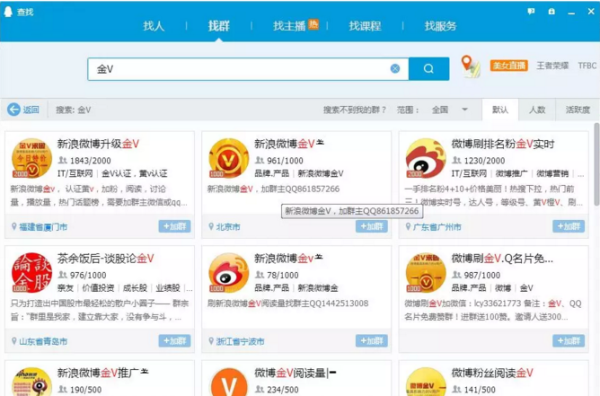Click the 广东省广州市 location link

point(437,227)
